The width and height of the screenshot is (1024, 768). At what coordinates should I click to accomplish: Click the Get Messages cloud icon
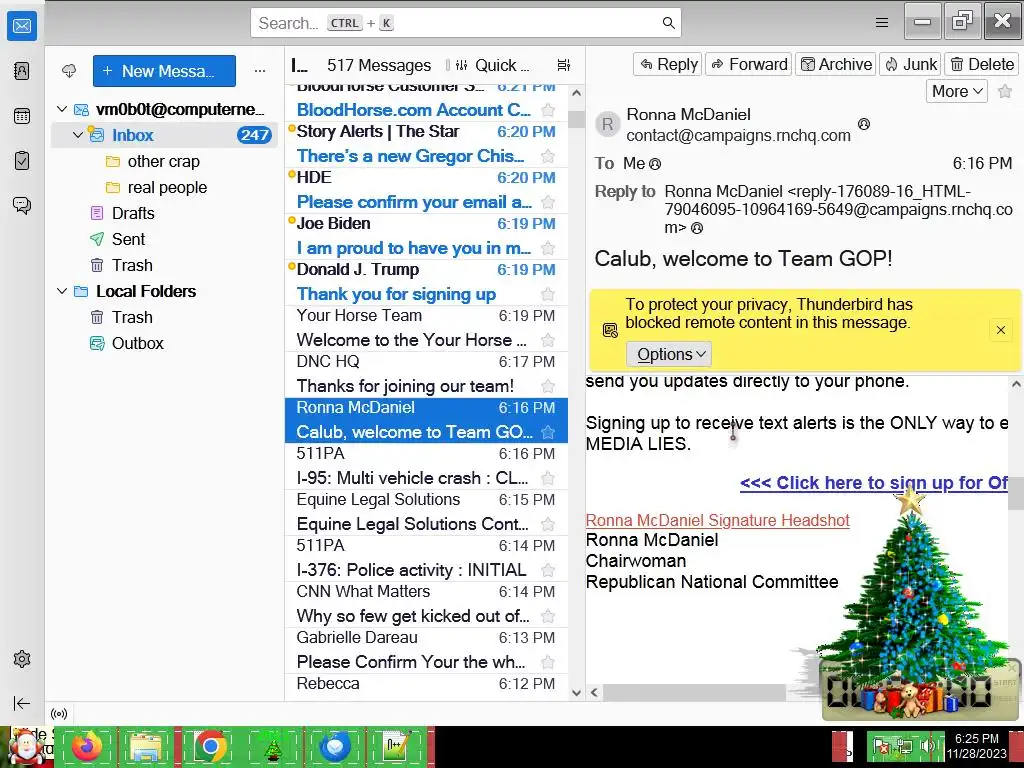[x=69, y=71]
